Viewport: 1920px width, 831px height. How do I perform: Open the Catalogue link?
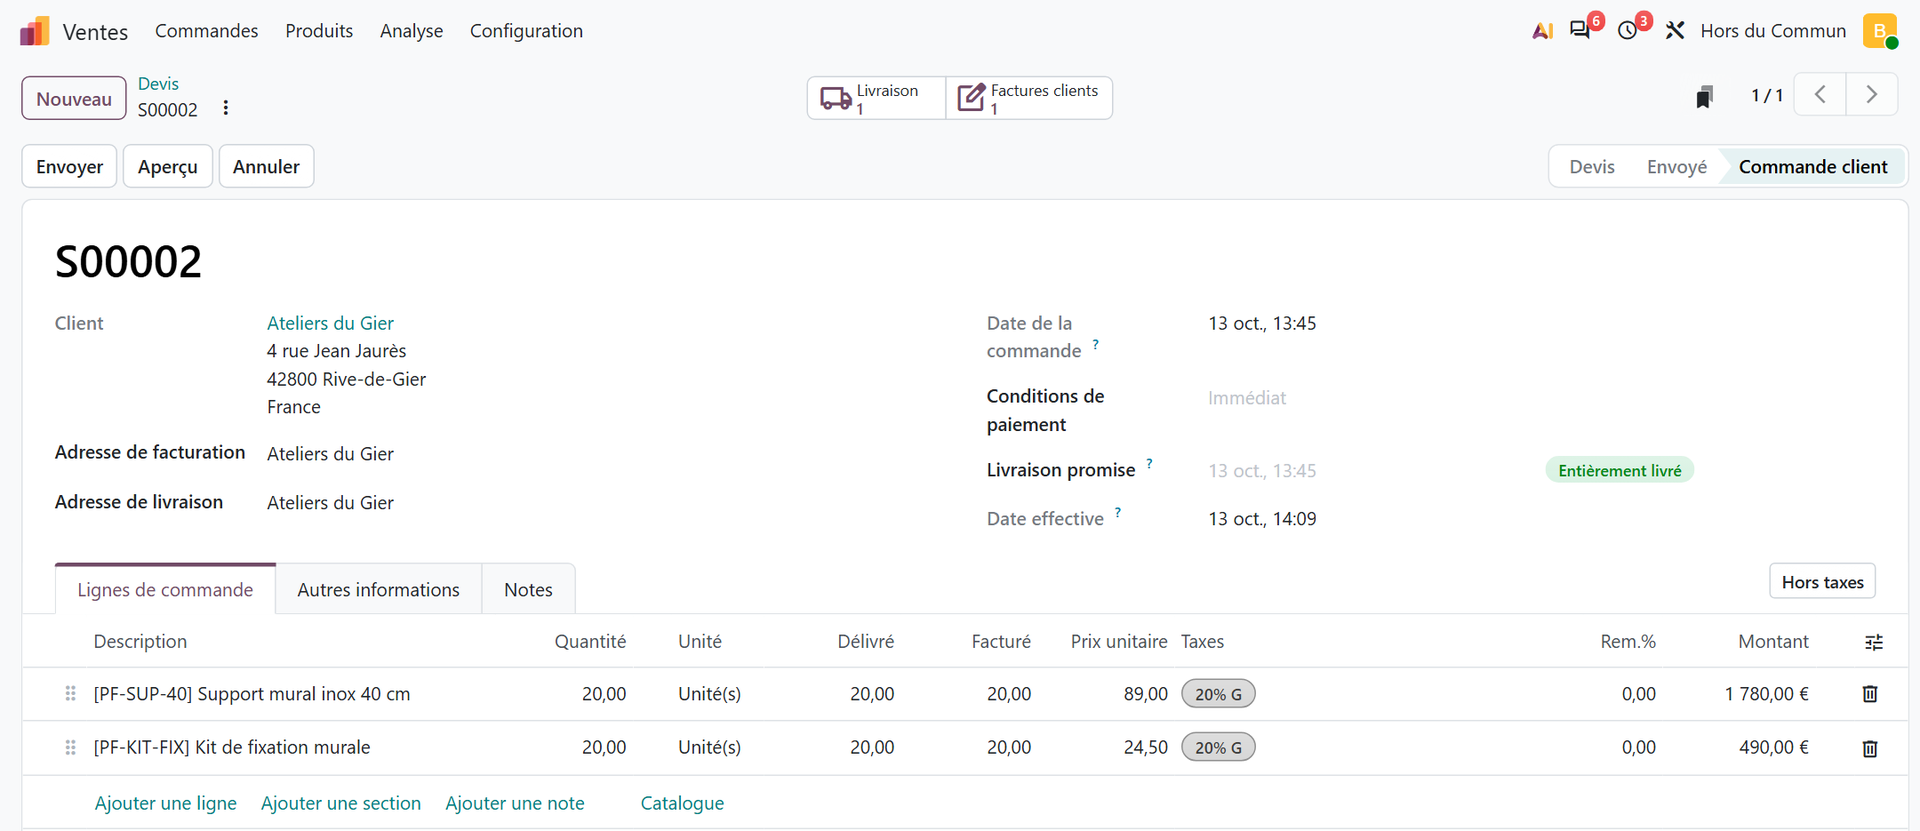pyautogui.click(x=682, y=803)
